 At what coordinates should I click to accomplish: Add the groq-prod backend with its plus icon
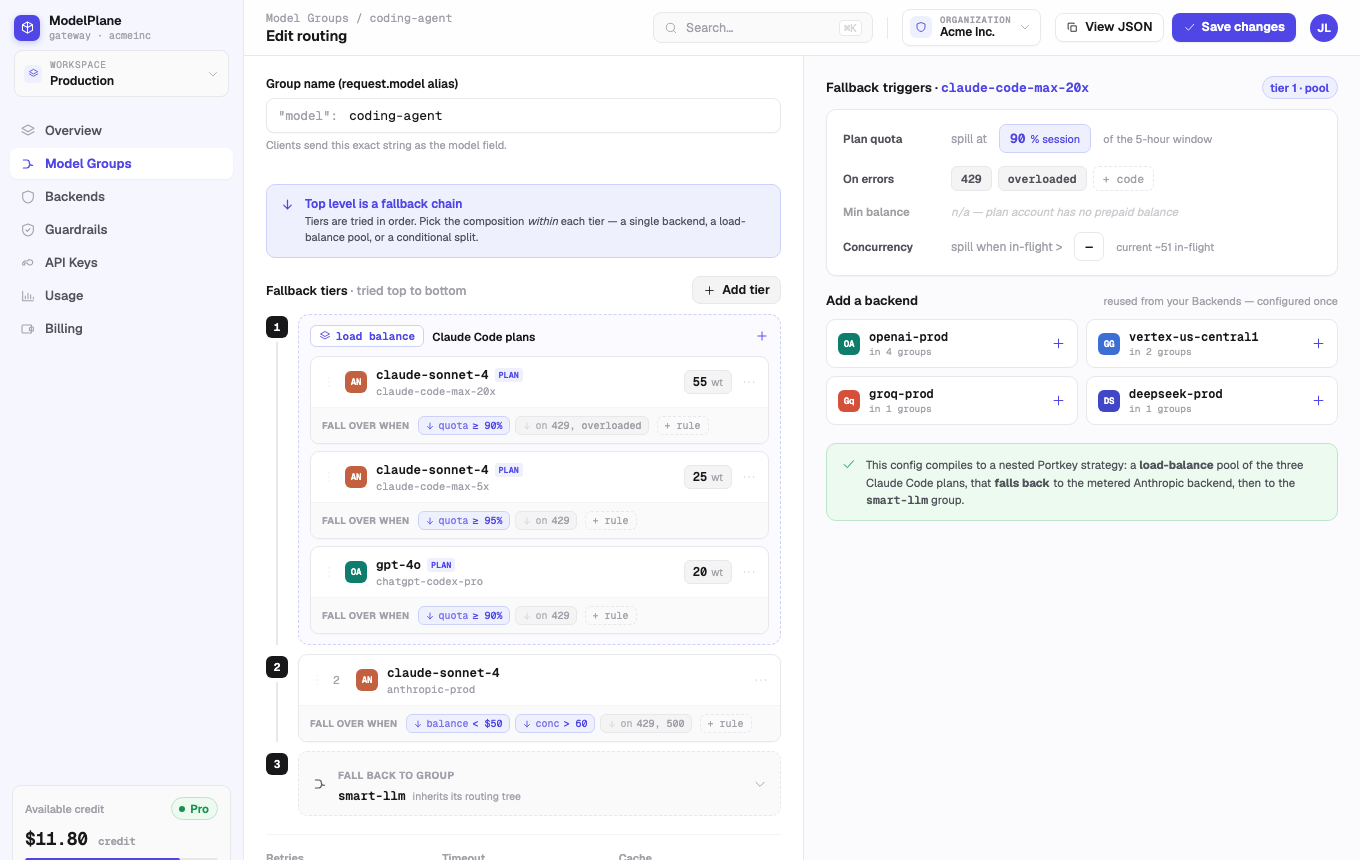pyautogui.click(x=1058, y=400)
